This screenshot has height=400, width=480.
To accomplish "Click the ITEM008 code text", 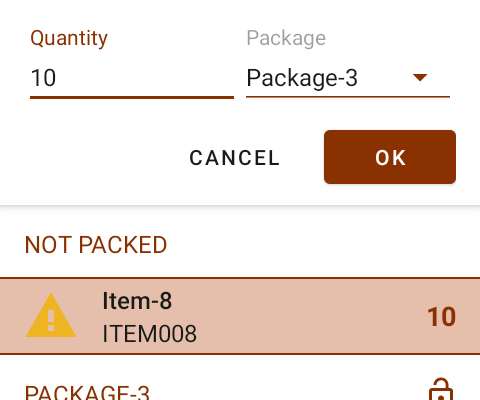I will (x=149, y=334).
